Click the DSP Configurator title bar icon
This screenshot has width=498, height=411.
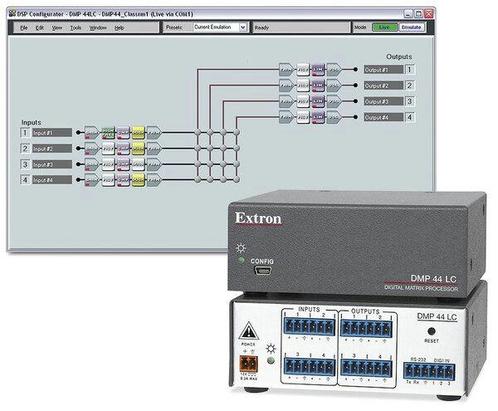click(12, 14)
